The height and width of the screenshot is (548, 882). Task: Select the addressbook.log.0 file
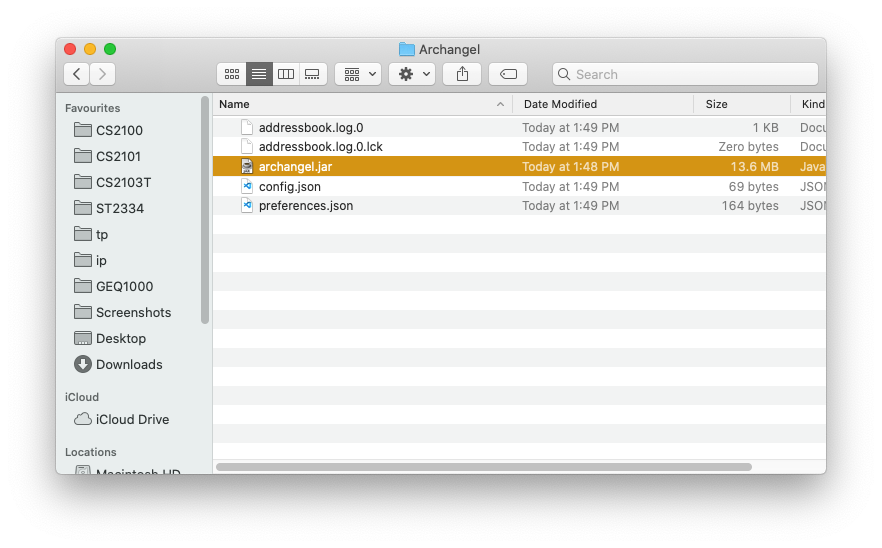pos(519,128)
